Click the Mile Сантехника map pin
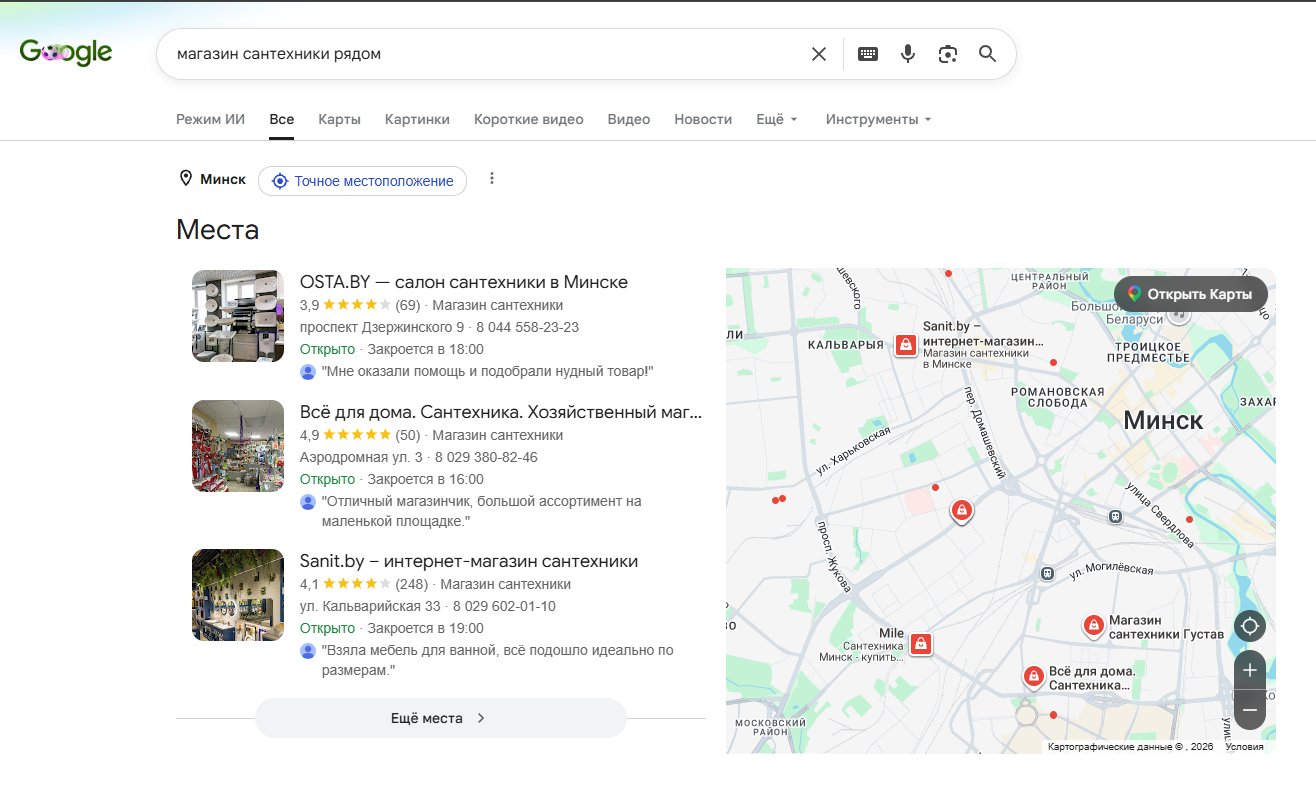The width and height of the screenshot is (1316, 786). (921, 643)
